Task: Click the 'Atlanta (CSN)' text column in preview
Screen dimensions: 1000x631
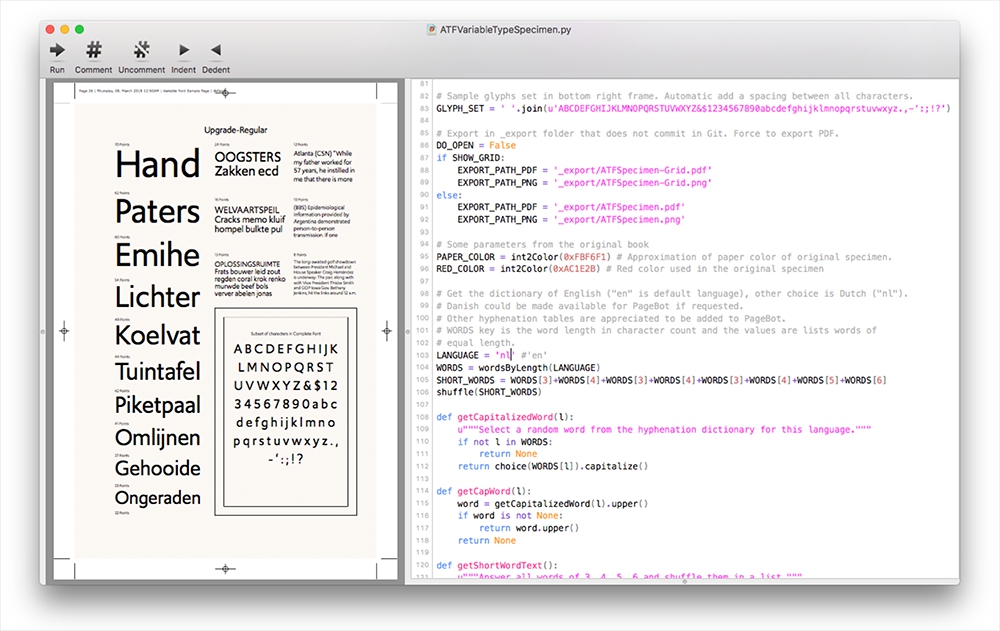Action: [323, 167]
